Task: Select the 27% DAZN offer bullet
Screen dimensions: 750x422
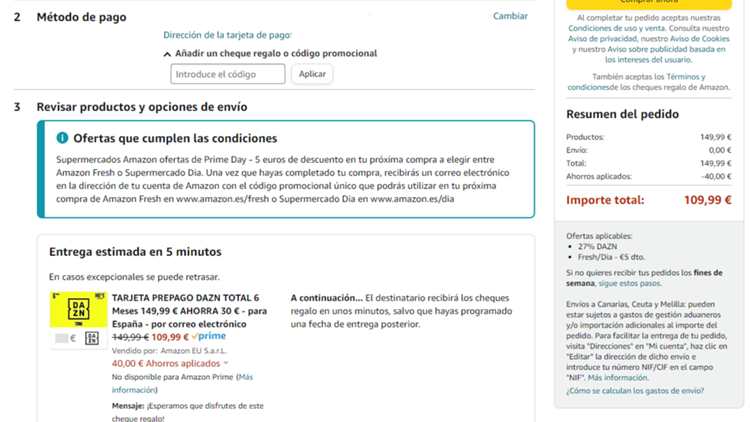Action: 597,246
